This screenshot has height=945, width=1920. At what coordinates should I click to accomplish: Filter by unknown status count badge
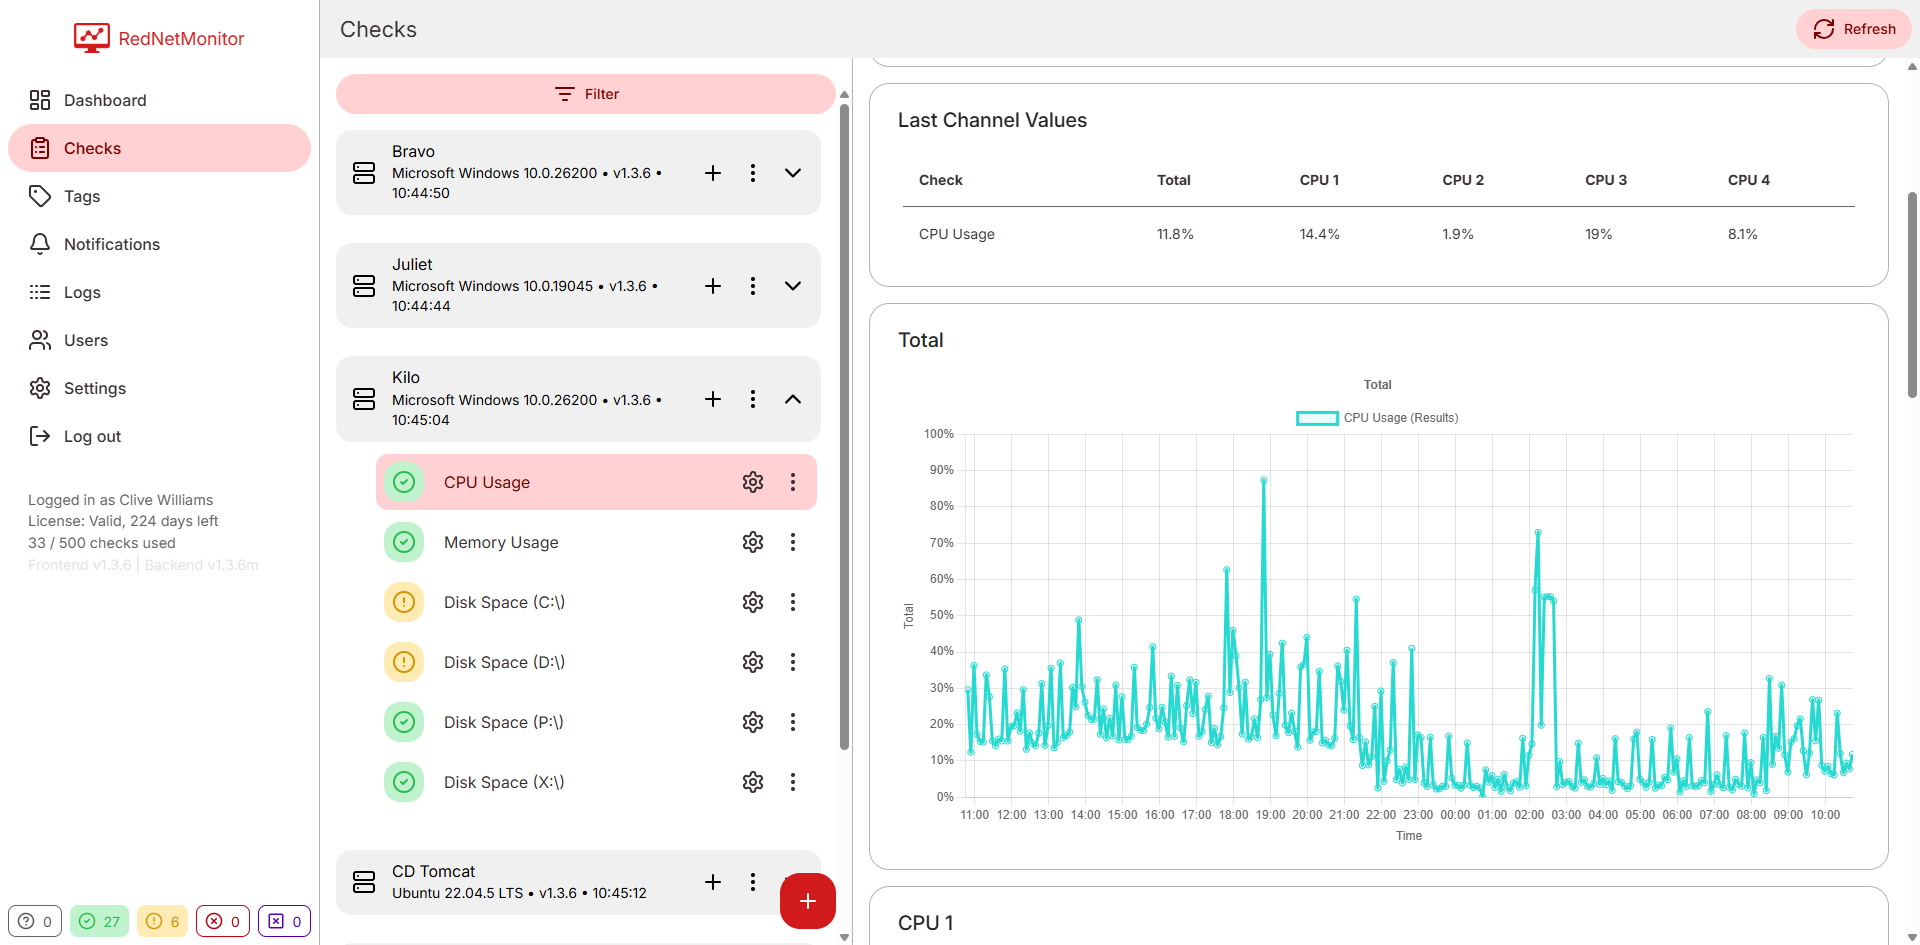pos(35,921)
